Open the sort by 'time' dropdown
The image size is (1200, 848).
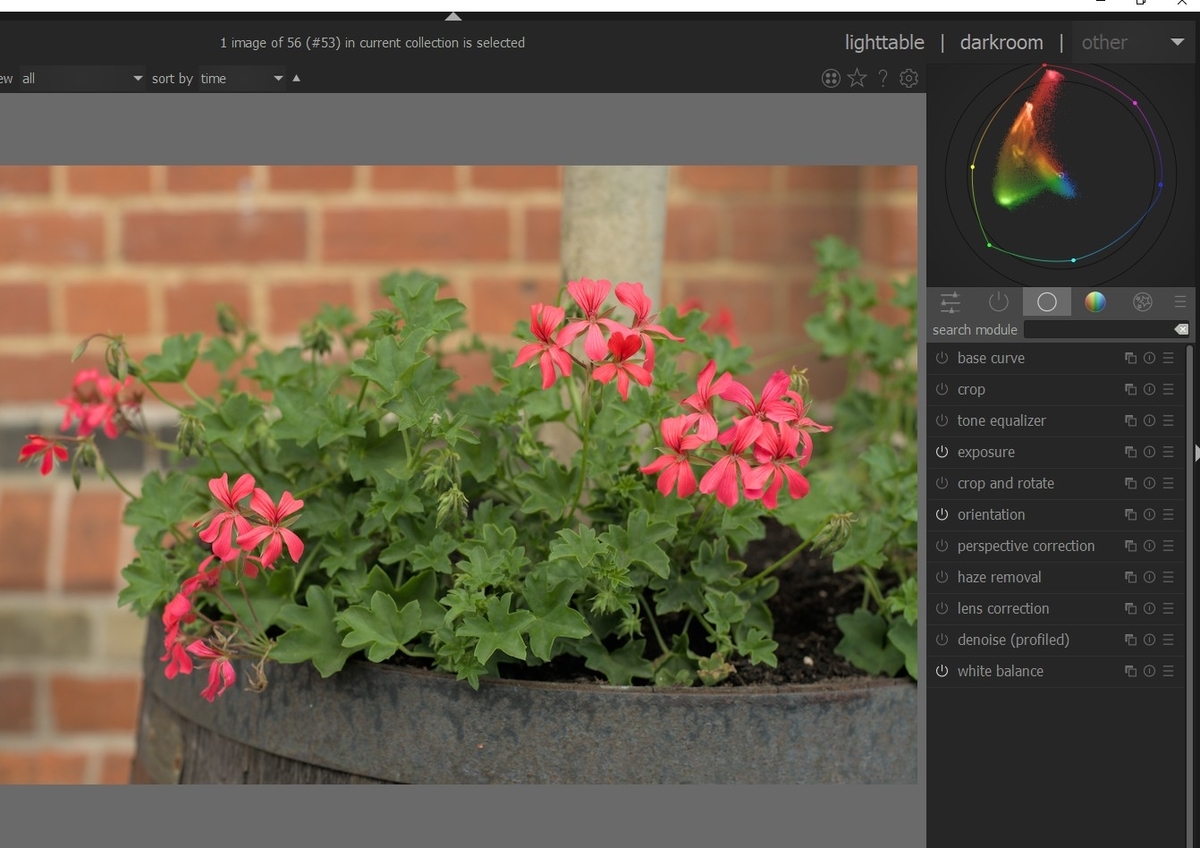[x=241, y=78]
